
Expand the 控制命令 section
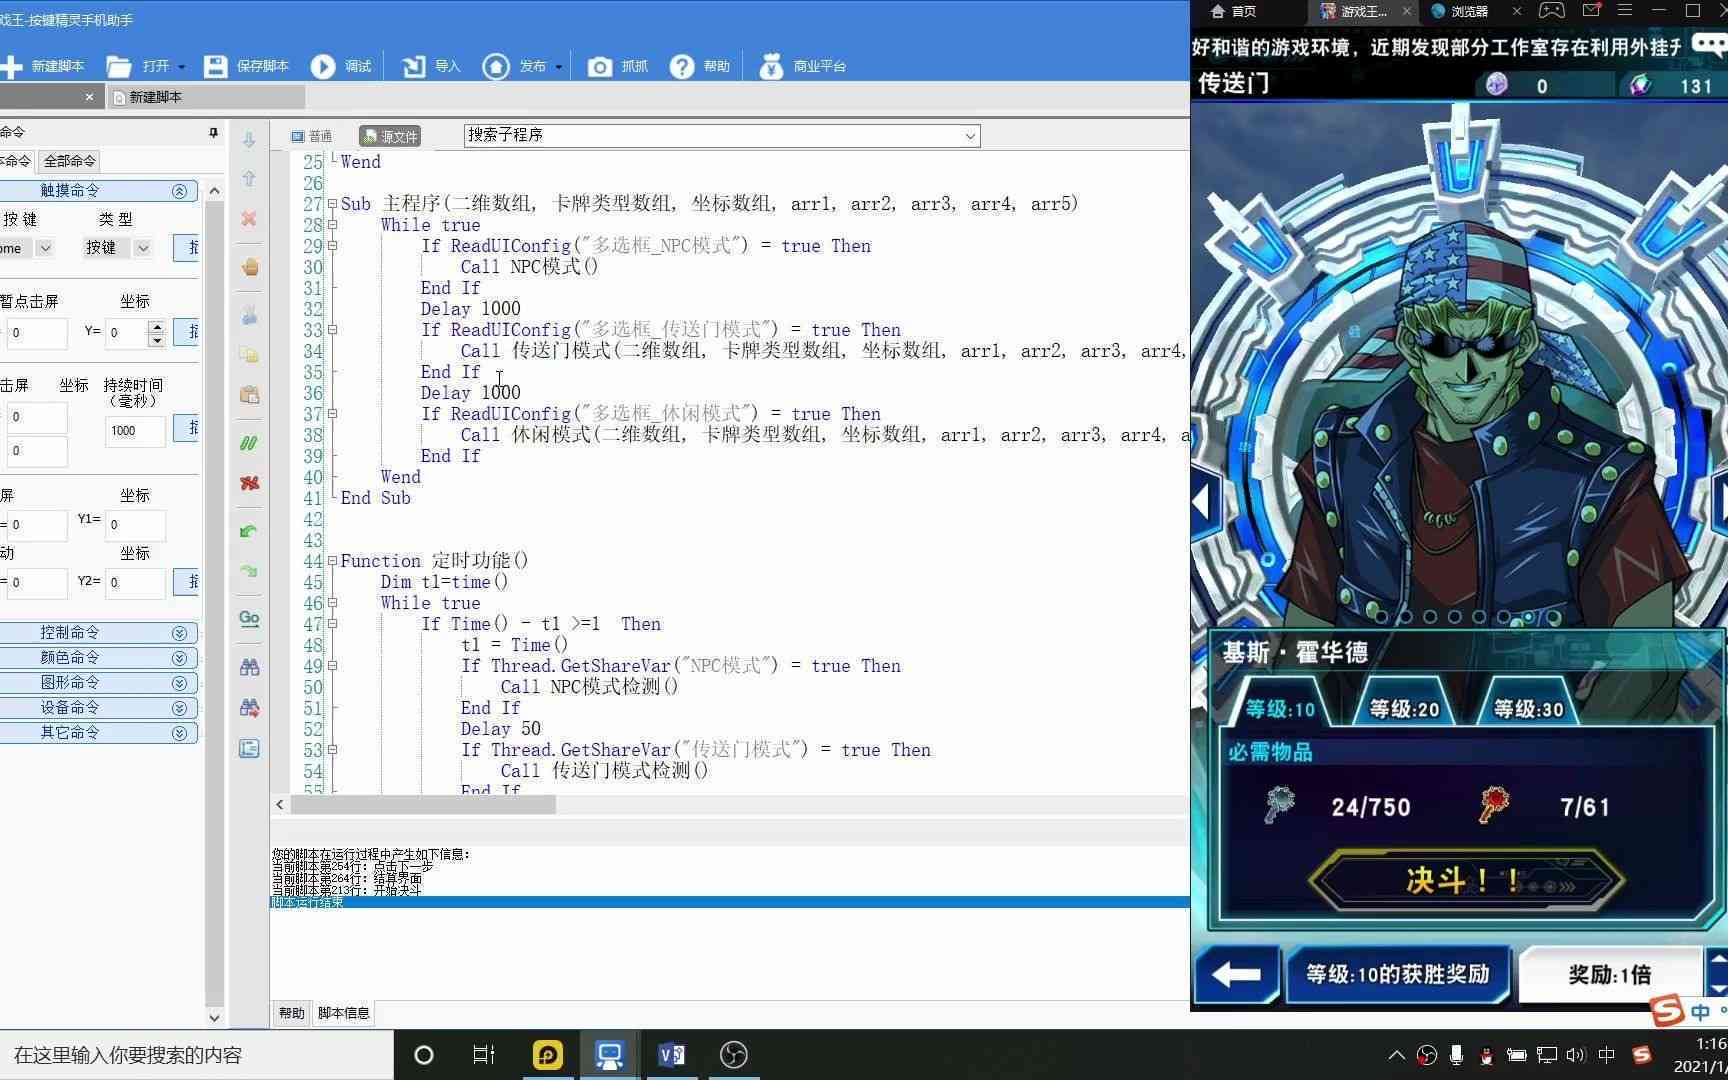tap(179, 633)
